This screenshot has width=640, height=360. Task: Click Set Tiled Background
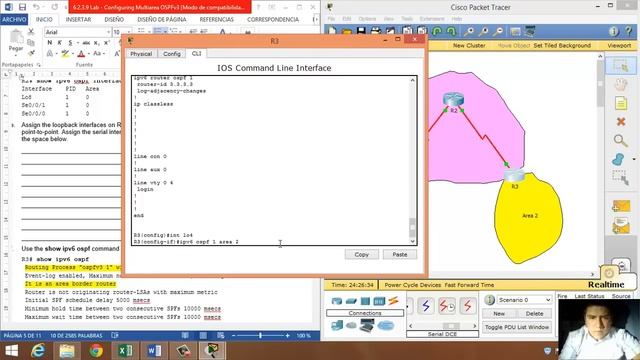562,46
